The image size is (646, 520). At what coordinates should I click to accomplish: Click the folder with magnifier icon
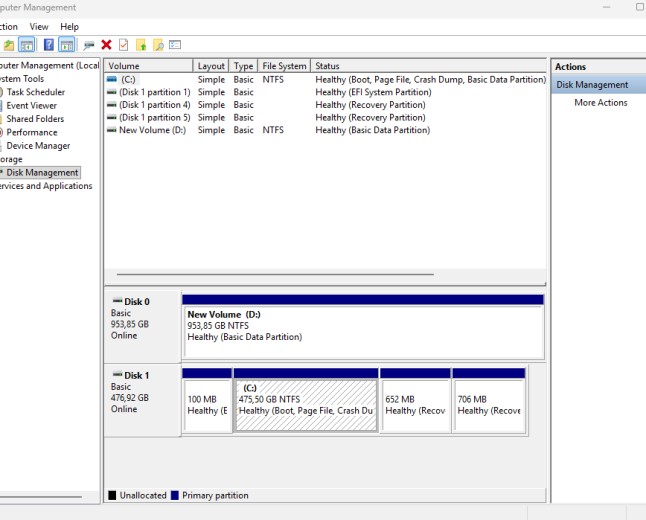click(158, 45)
